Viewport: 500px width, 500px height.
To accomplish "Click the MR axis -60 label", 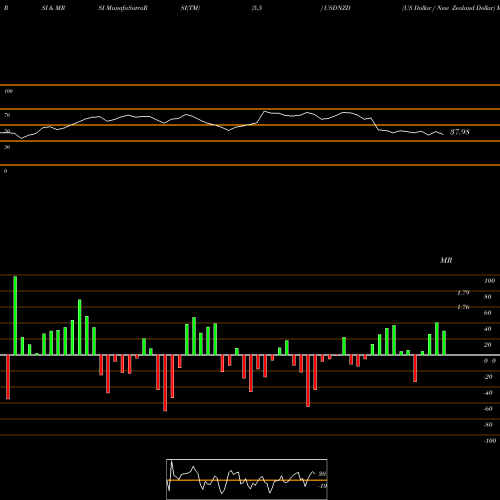I will click(x=488, y=409).
